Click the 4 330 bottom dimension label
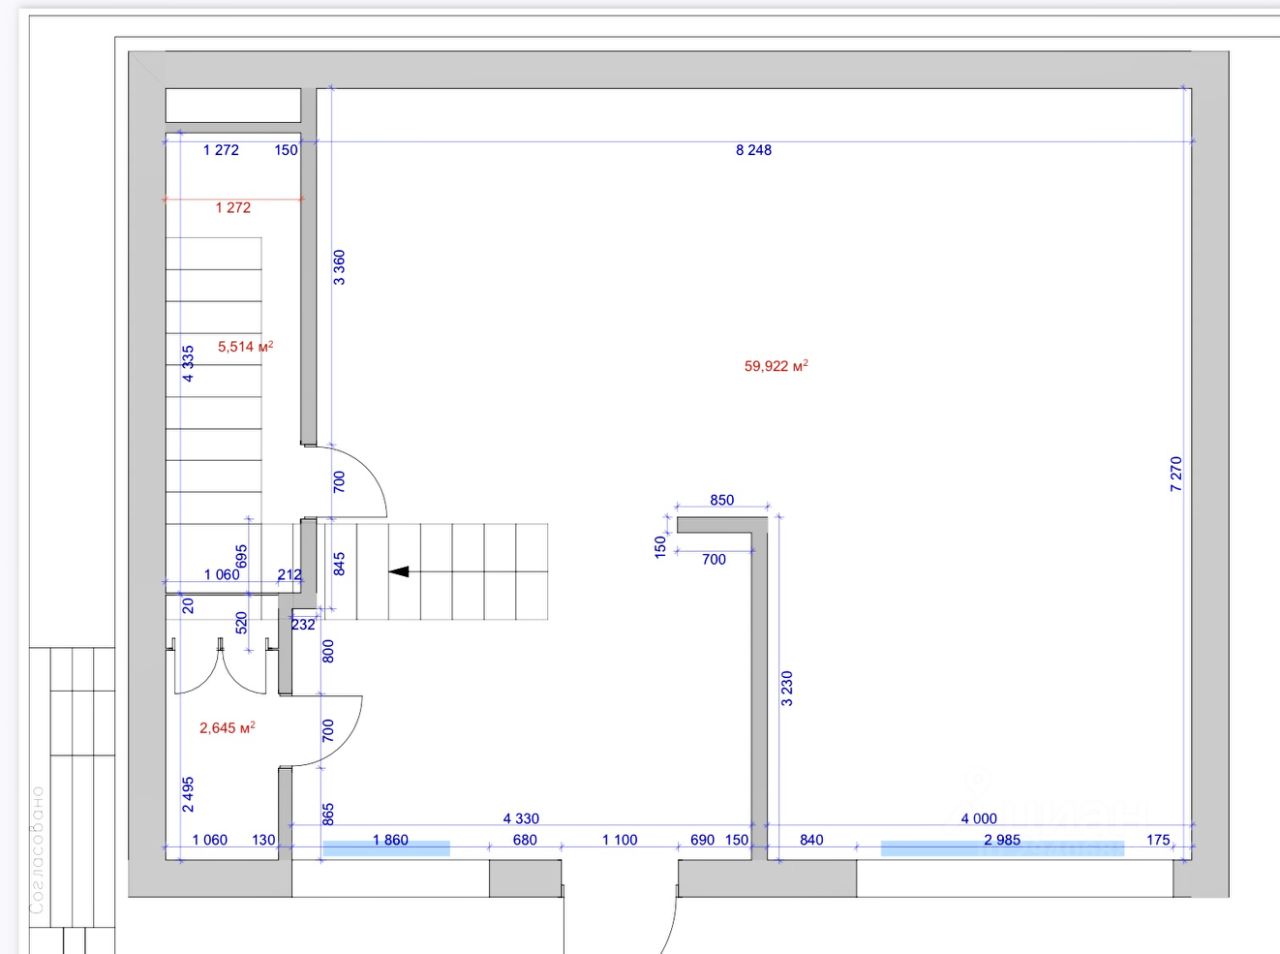The width and height of the screenshot is (1280, 954). click(x=520, y=819)
